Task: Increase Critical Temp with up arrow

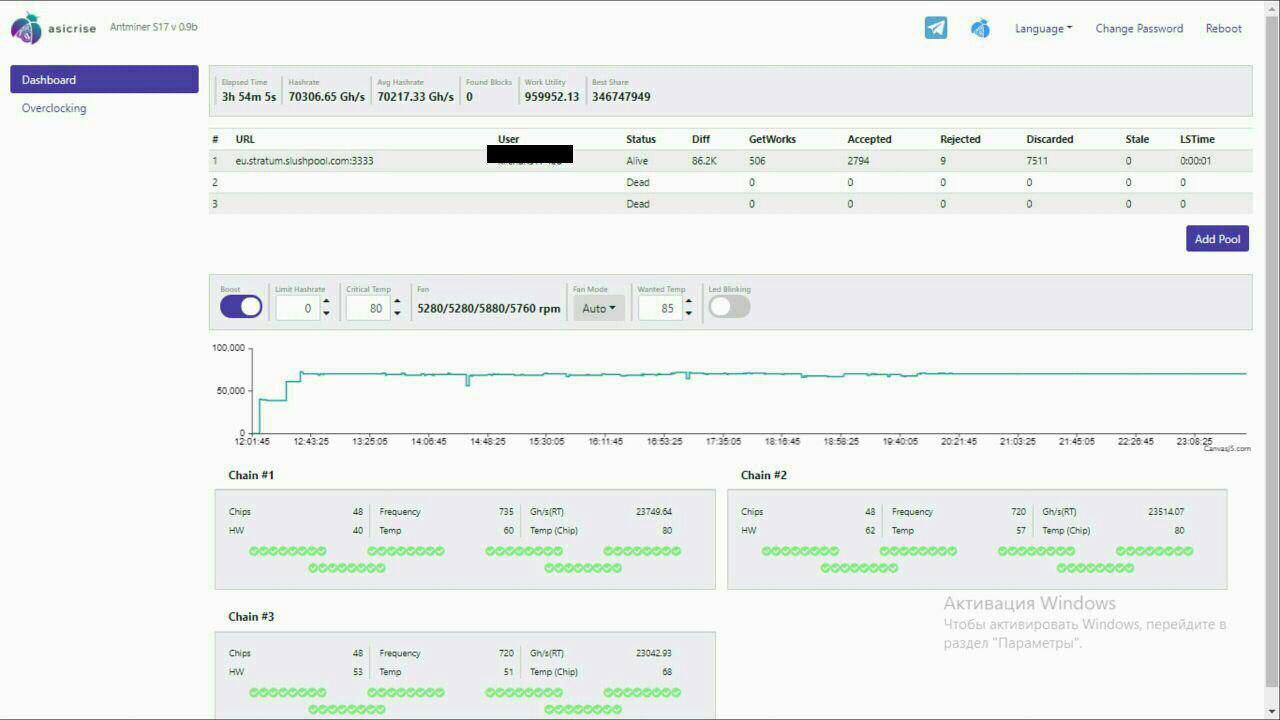Action: (x=397, y=302)
